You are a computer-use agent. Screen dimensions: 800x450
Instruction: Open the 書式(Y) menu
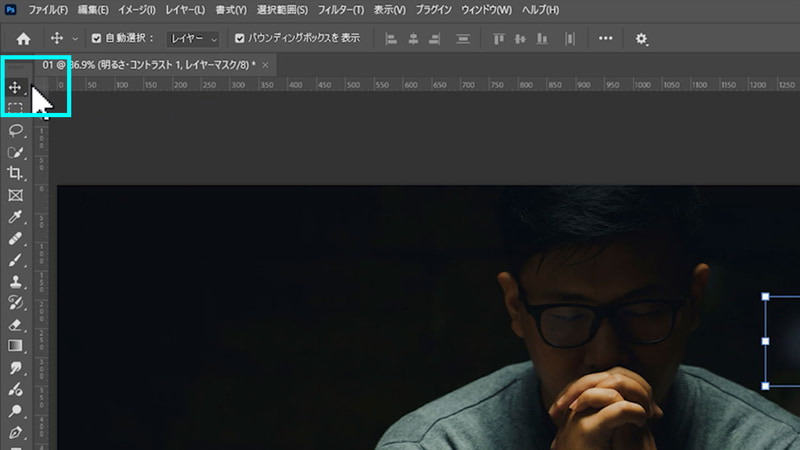(x=231, y=10)
